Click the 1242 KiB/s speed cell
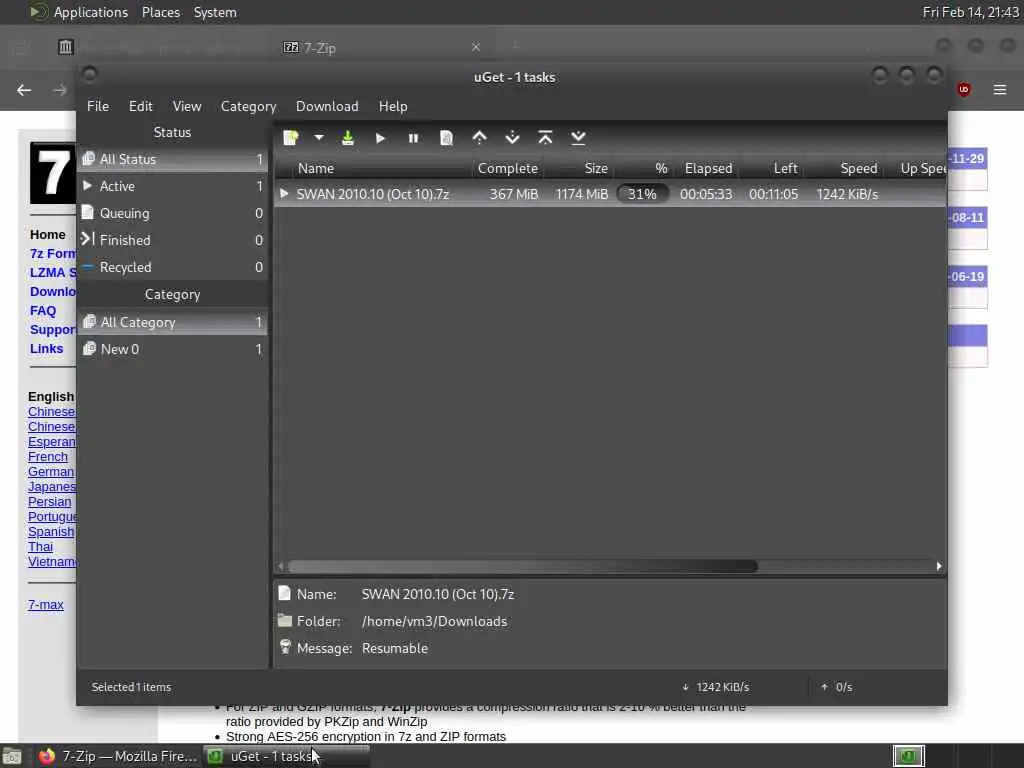The width and height of the screenshot is (1024, 768). coord(847,194)
